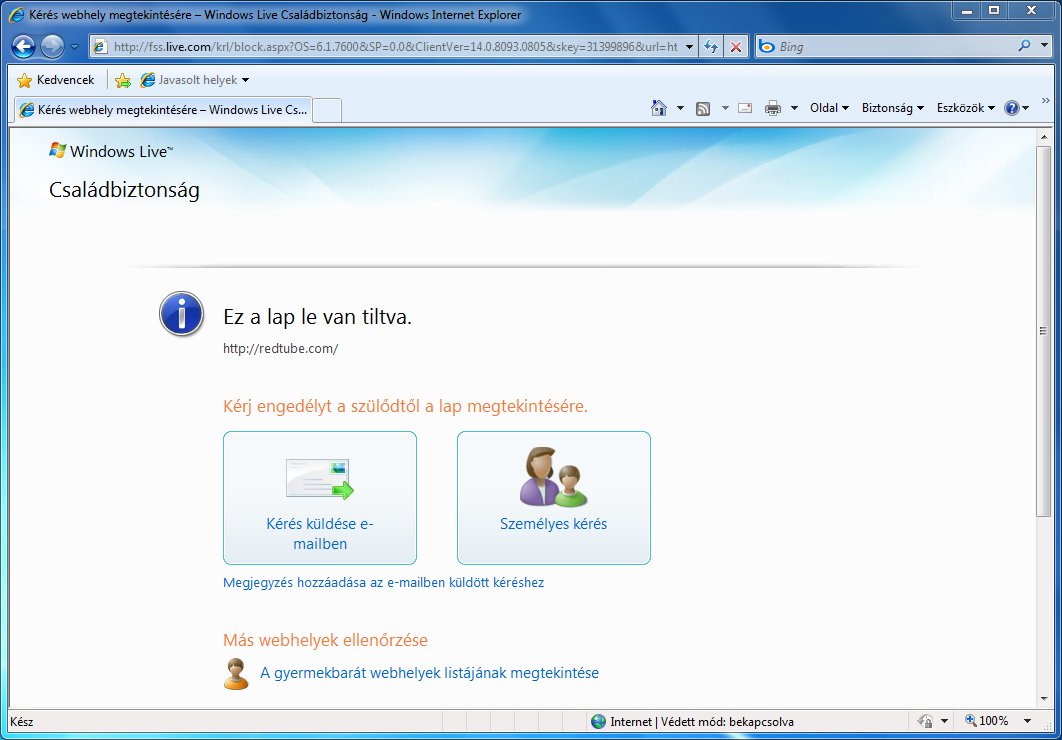
Task: Click the Kész status text
Action: coord(22,722)
